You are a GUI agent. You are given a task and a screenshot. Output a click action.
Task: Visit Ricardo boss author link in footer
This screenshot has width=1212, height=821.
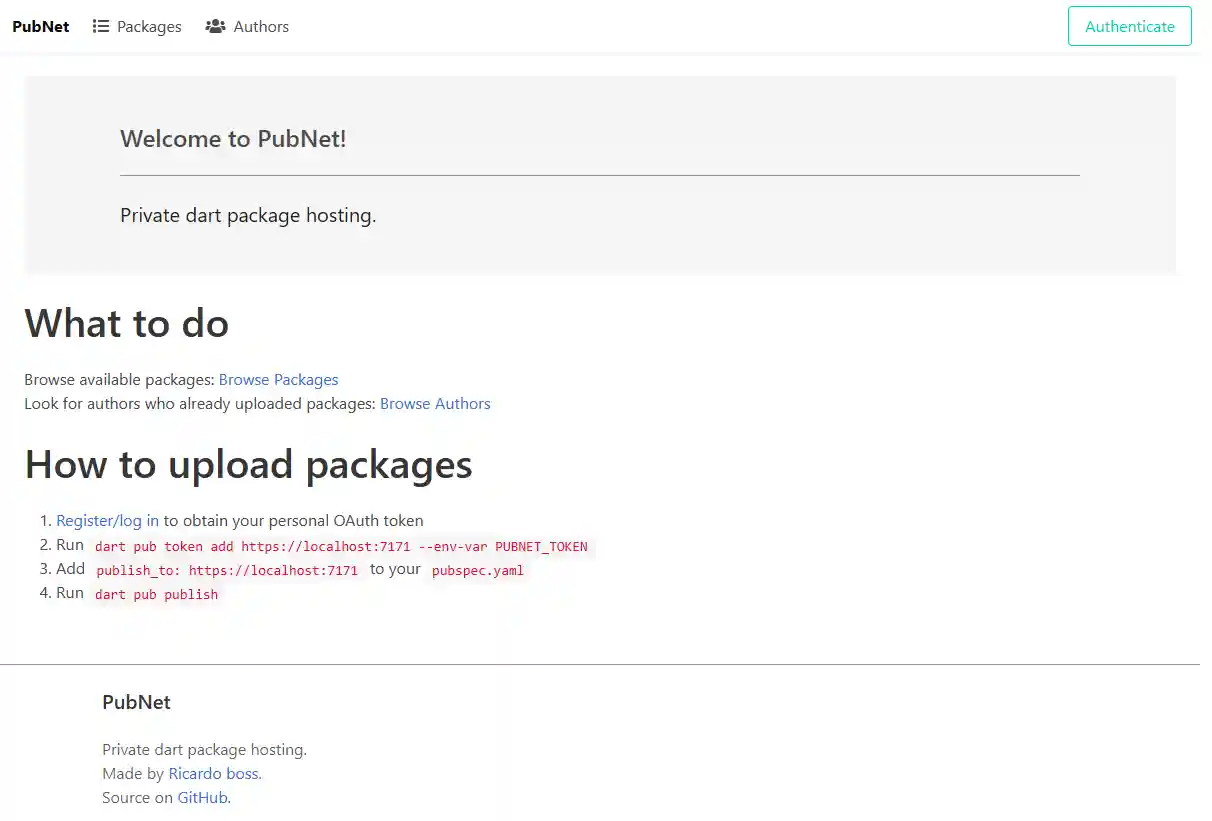tap(213, 773)
